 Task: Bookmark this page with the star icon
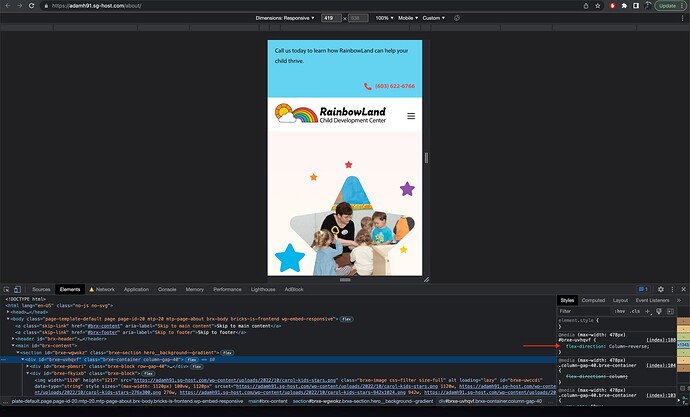pyautogui.click(x=598, y=6)
